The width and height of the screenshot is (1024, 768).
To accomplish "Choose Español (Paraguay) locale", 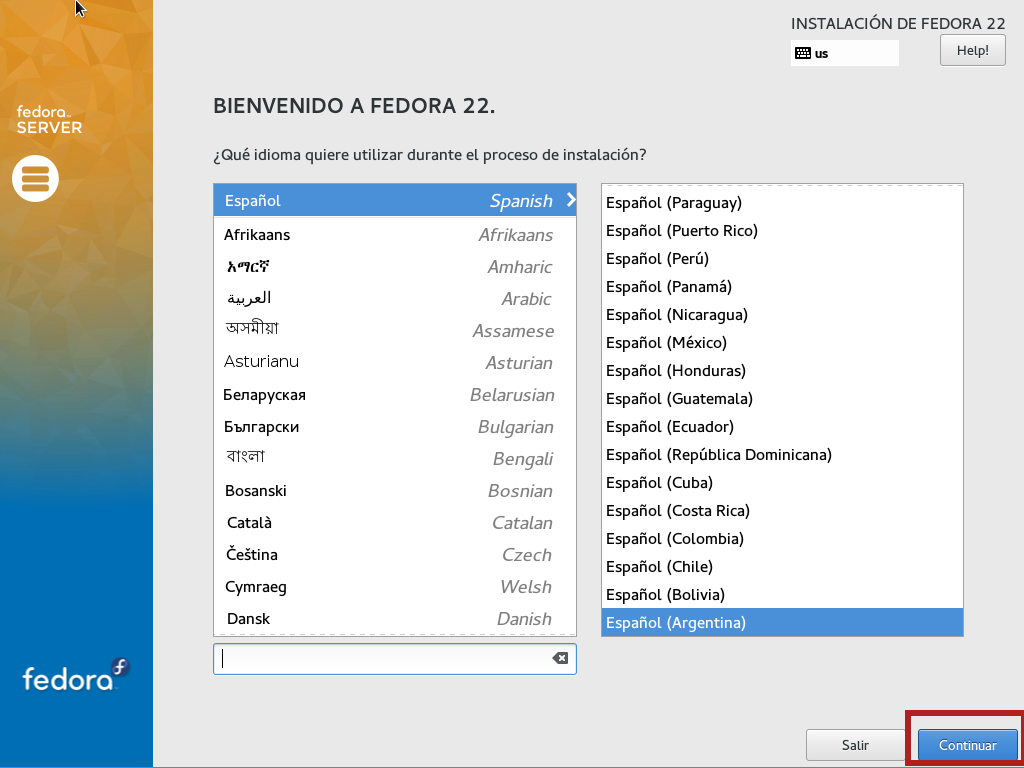I will pyautogui.click(x=782, y=202).
